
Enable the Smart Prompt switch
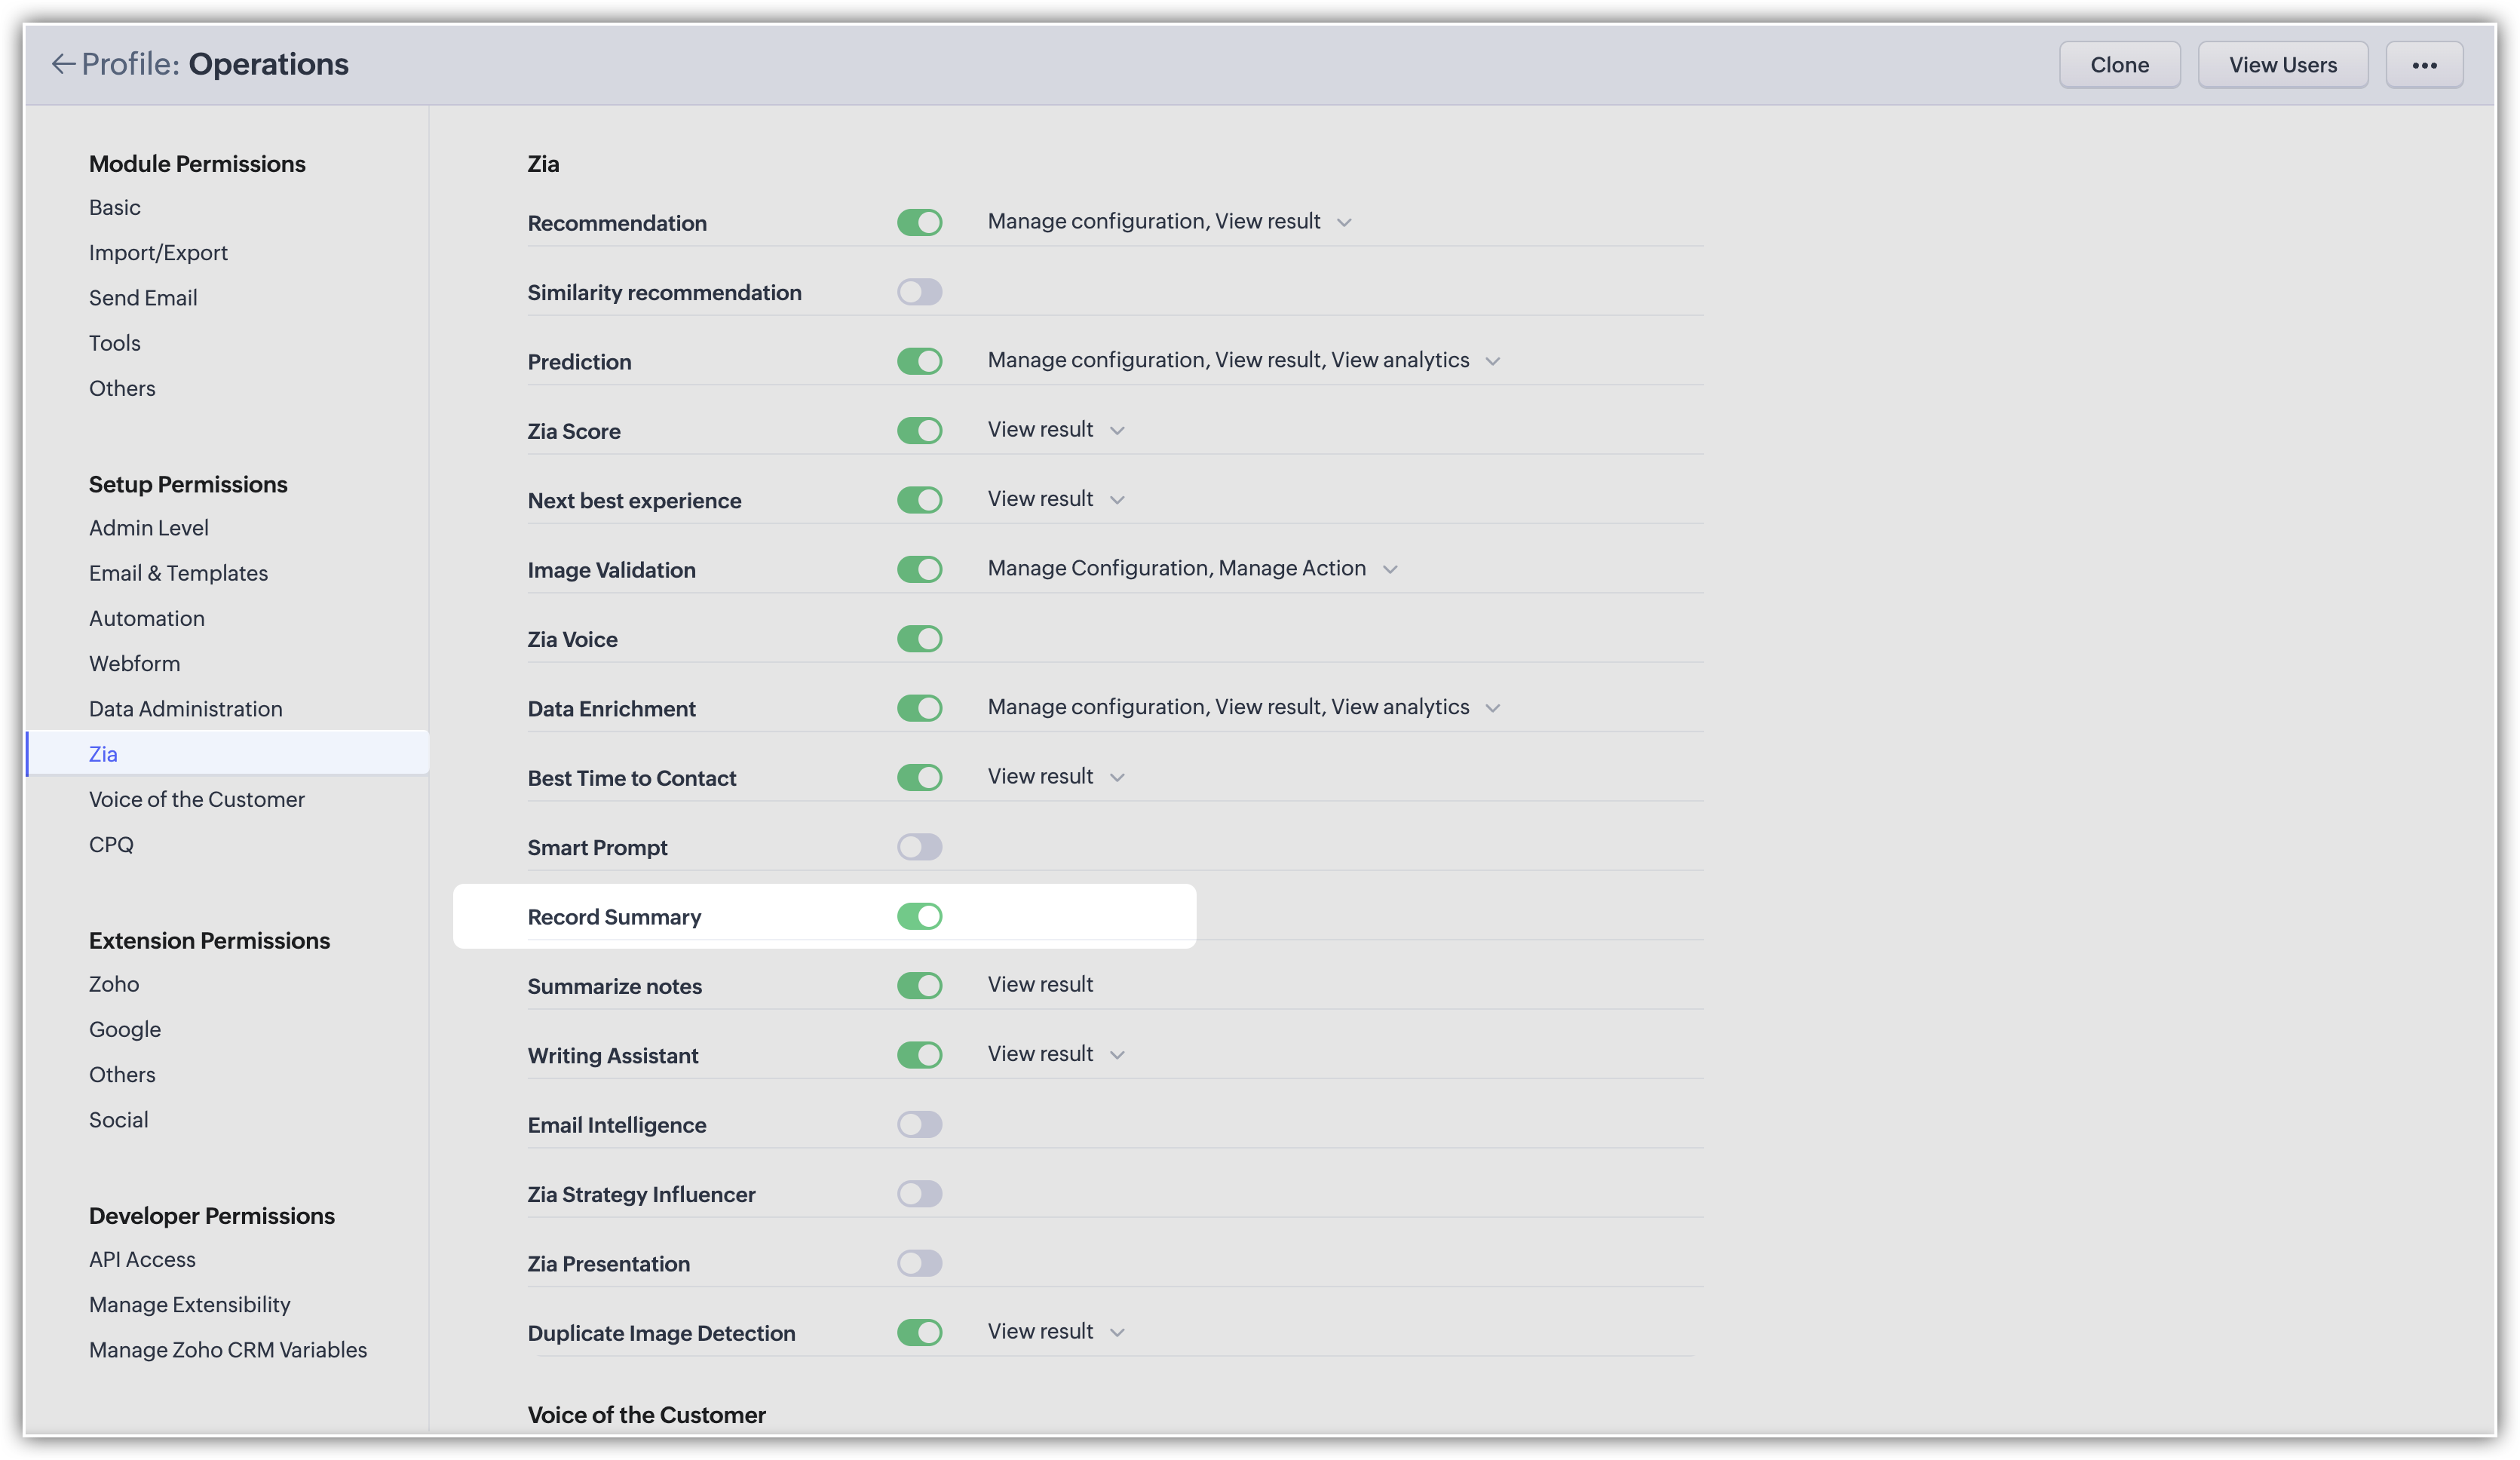tap(919, 847)
